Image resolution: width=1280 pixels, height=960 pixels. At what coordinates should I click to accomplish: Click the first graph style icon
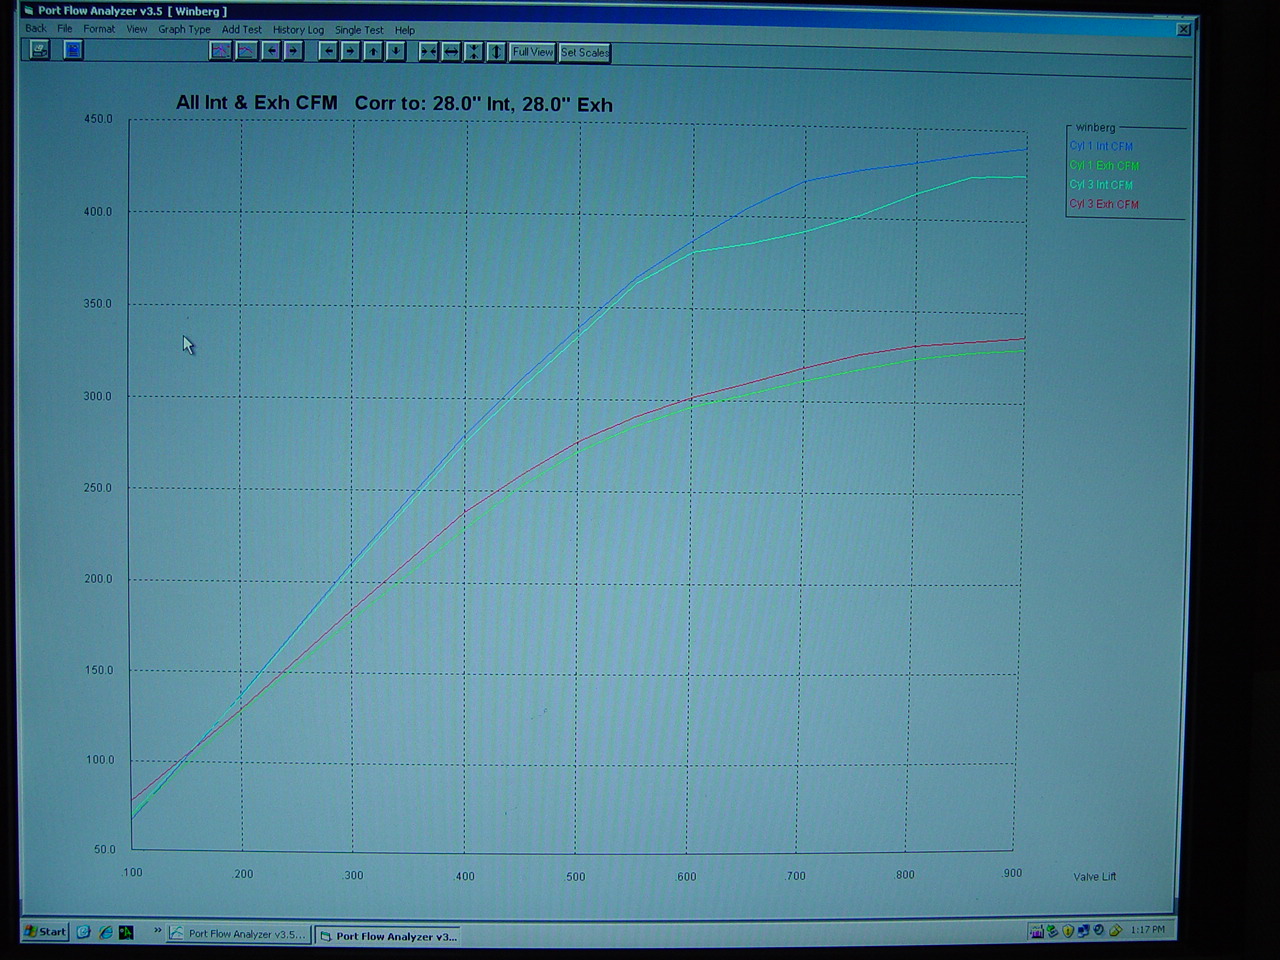tap(220, 51)
